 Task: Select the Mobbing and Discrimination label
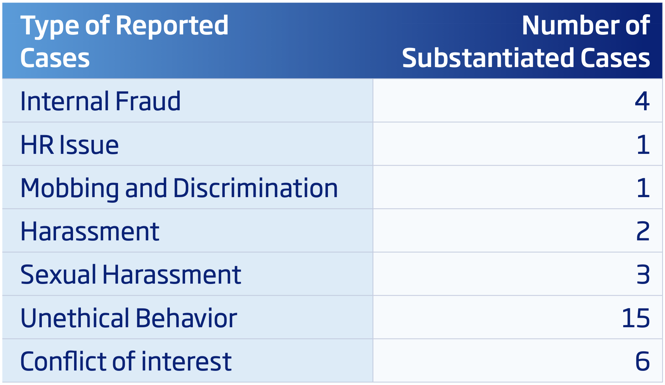(x=179, y=188)
